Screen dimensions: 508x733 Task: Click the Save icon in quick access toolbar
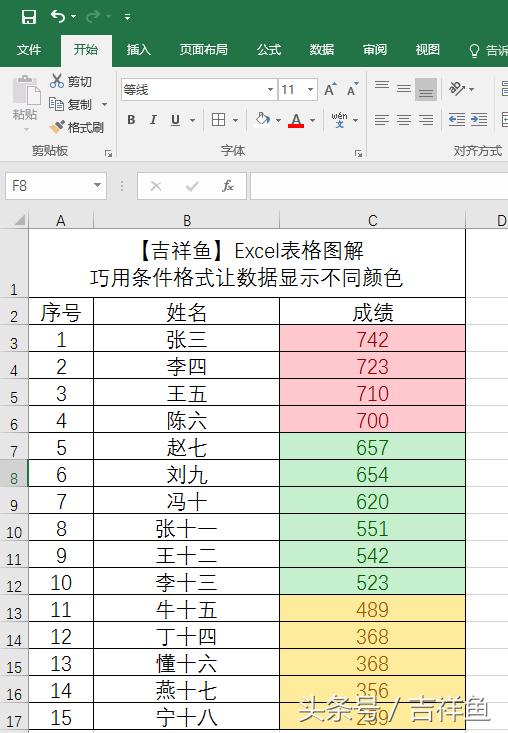[x=29, y=17]
